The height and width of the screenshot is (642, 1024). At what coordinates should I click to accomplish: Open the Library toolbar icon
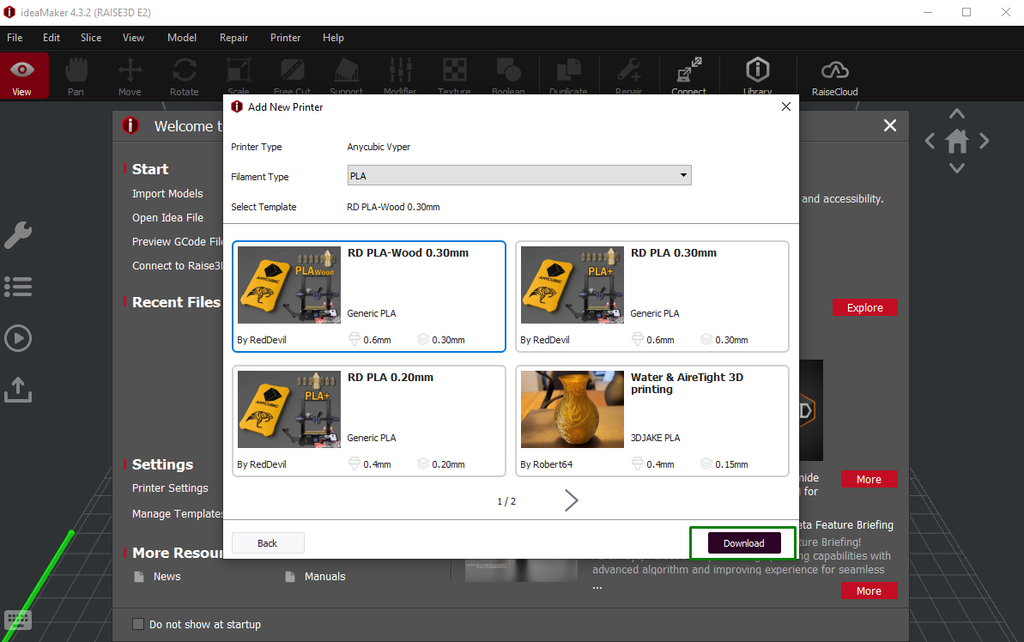pyautogui.click(x=758, y=76)
